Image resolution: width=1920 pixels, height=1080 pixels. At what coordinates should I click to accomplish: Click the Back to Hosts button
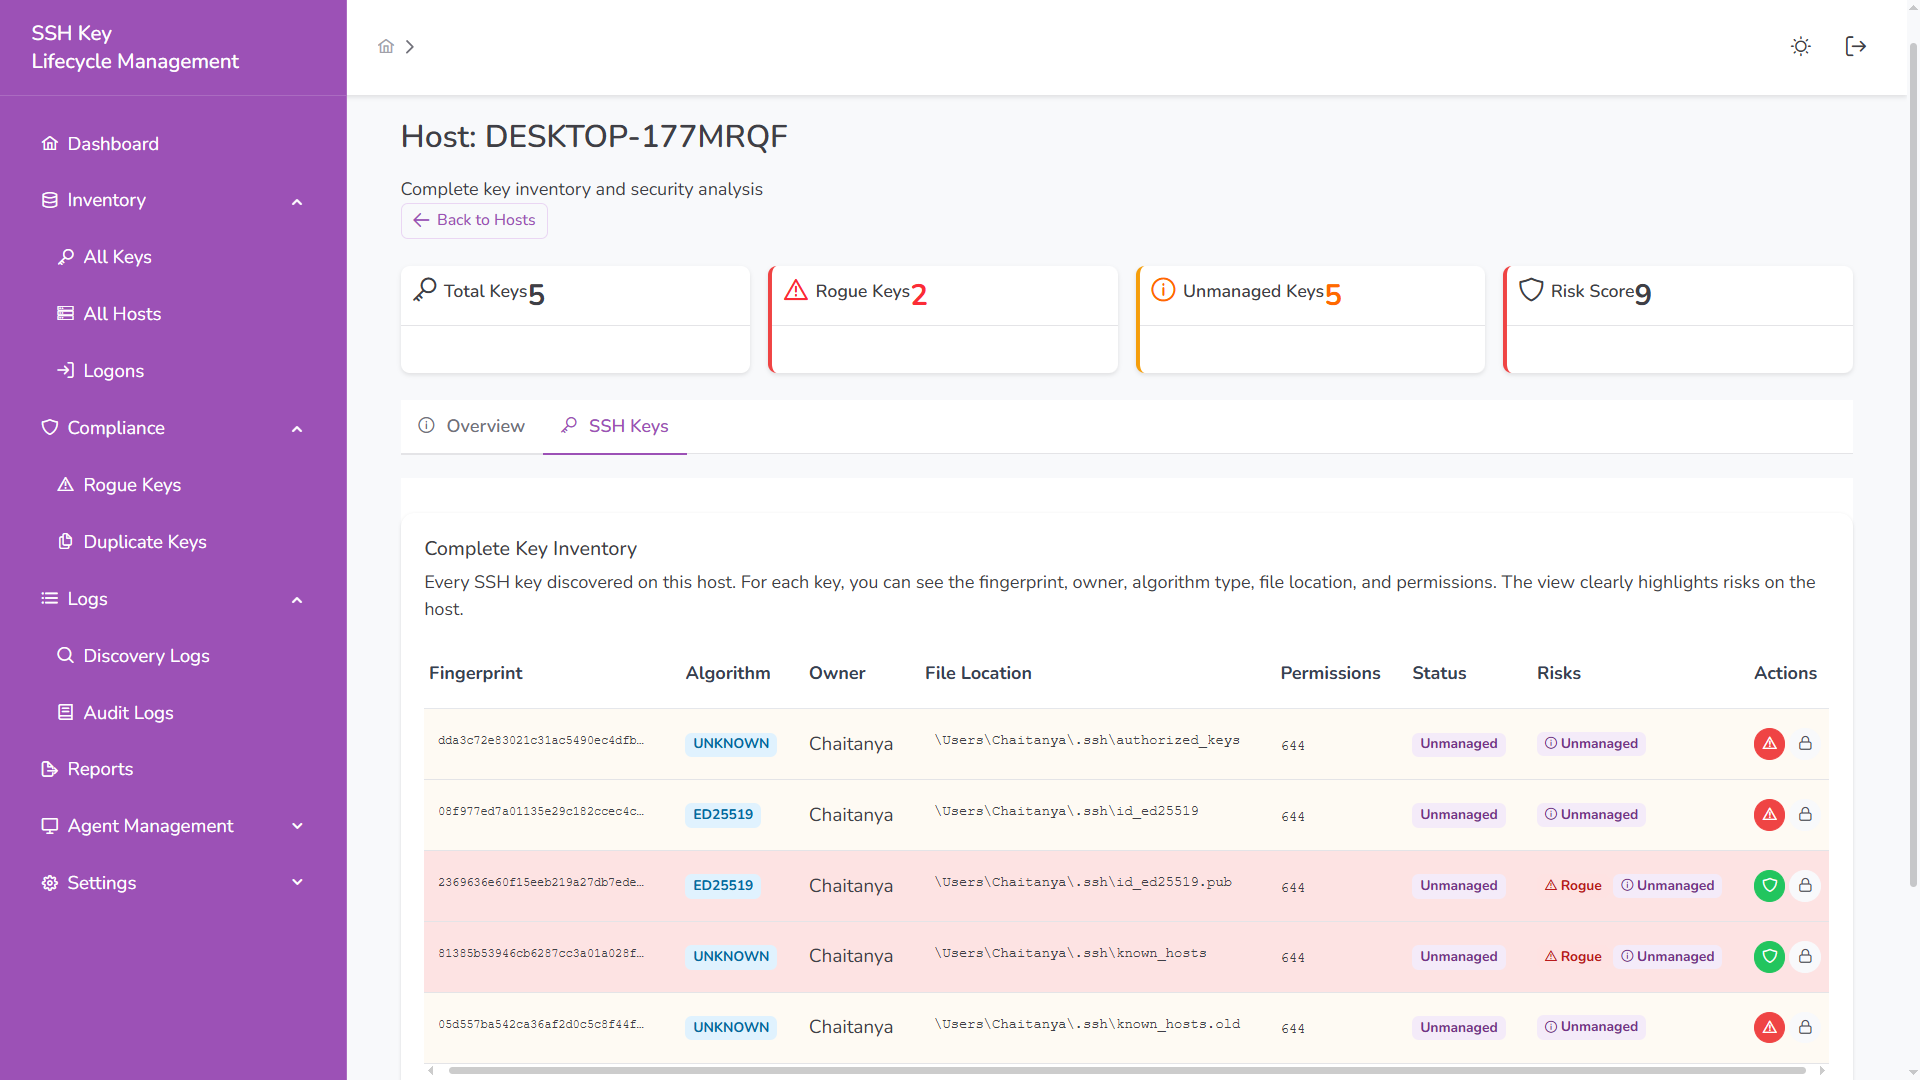click(x=474, y=221)
